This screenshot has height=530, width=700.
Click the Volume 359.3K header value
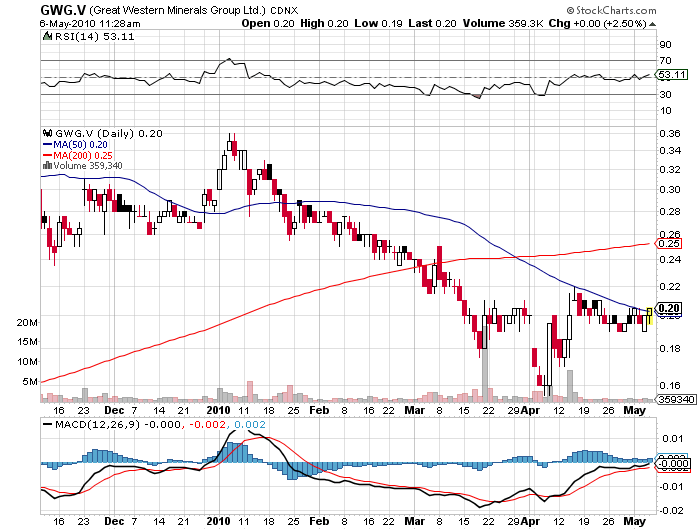[503, 24]
